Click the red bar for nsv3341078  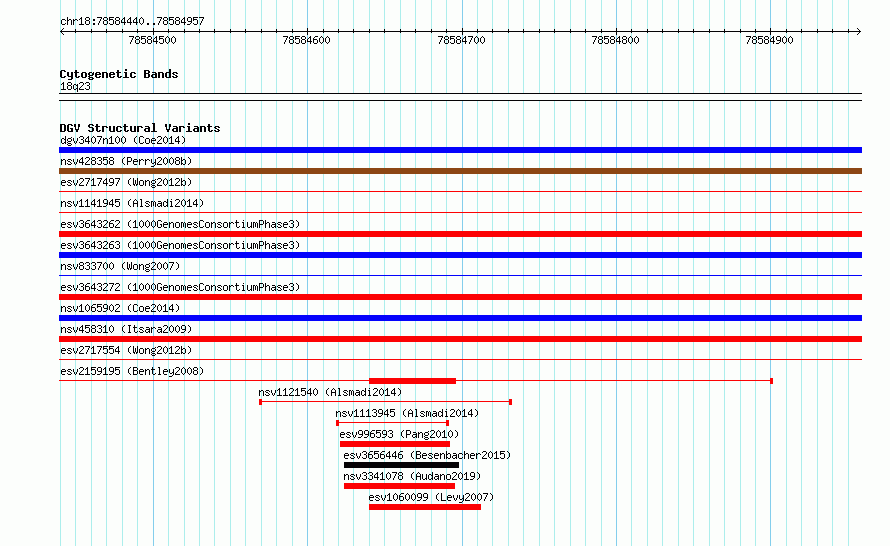pos(400,486)
